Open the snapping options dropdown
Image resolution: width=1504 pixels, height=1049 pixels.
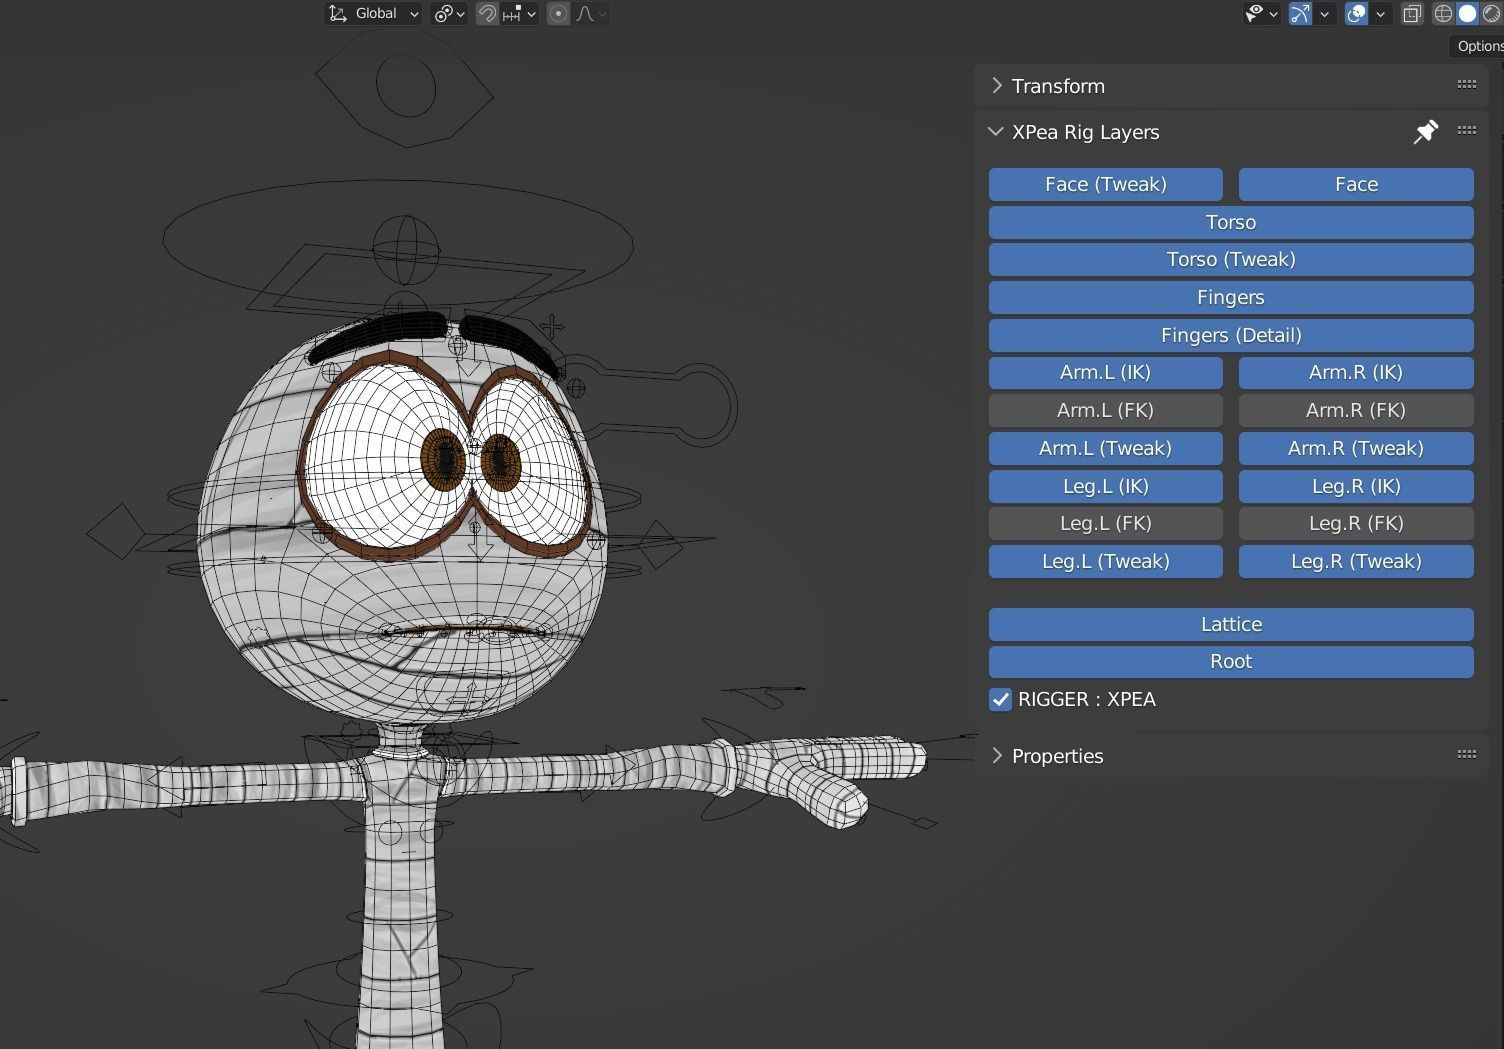[531, 13]
